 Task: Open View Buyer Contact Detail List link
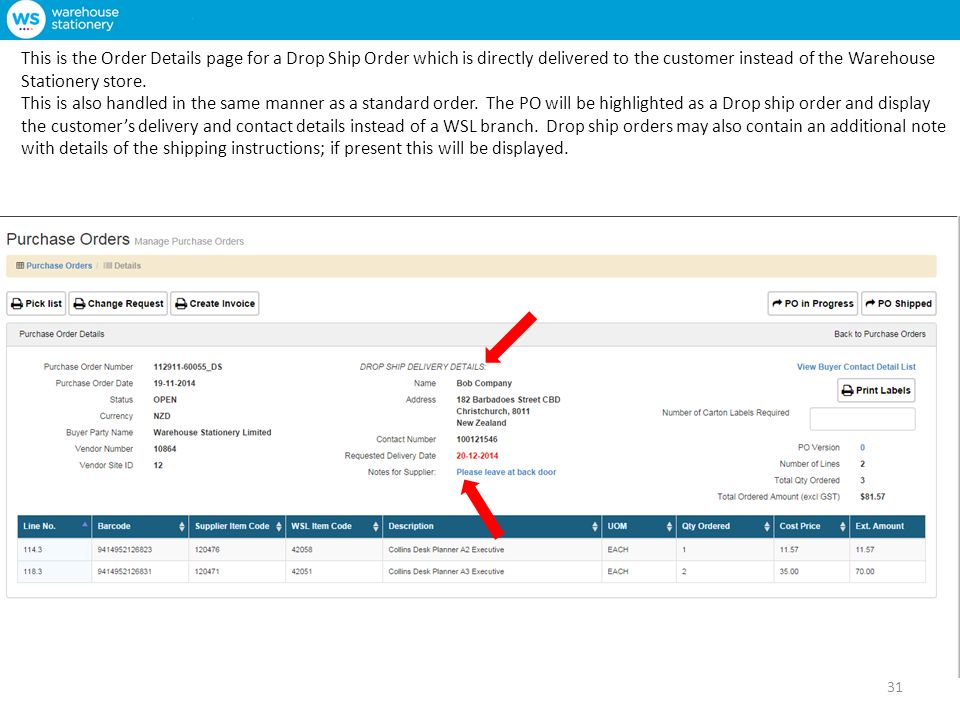click(856, 367)
